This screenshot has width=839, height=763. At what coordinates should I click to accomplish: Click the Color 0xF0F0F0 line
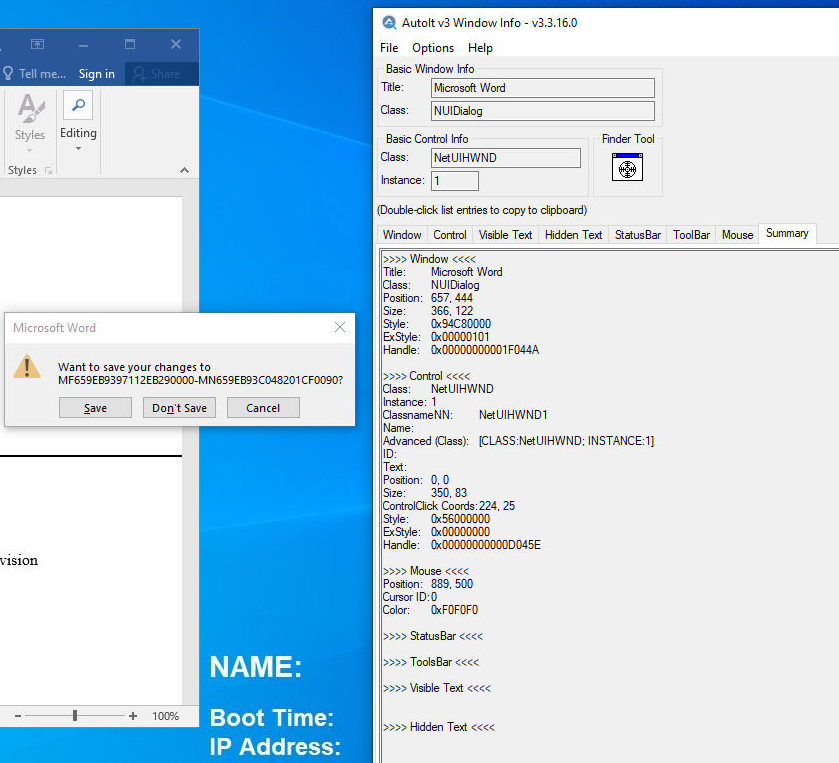pos(430,610)
